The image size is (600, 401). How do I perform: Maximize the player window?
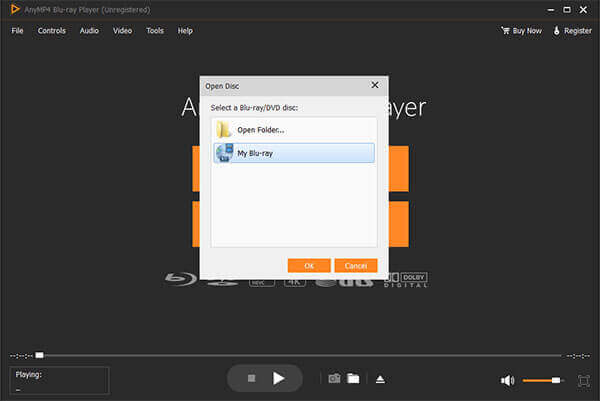point(567,10)
